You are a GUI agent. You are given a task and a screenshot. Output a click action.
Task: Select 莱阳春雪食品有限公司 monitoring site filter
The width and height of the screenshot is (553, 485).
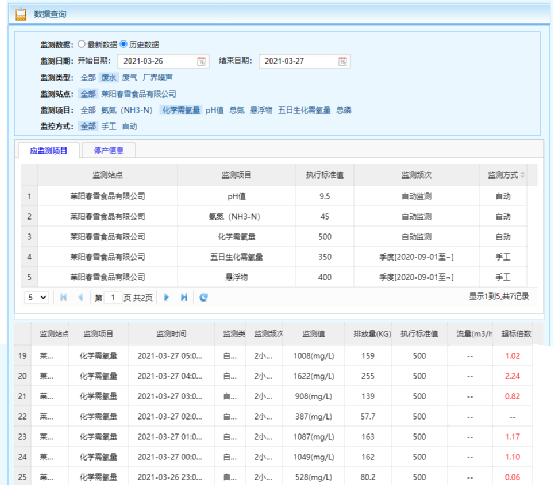139,94
